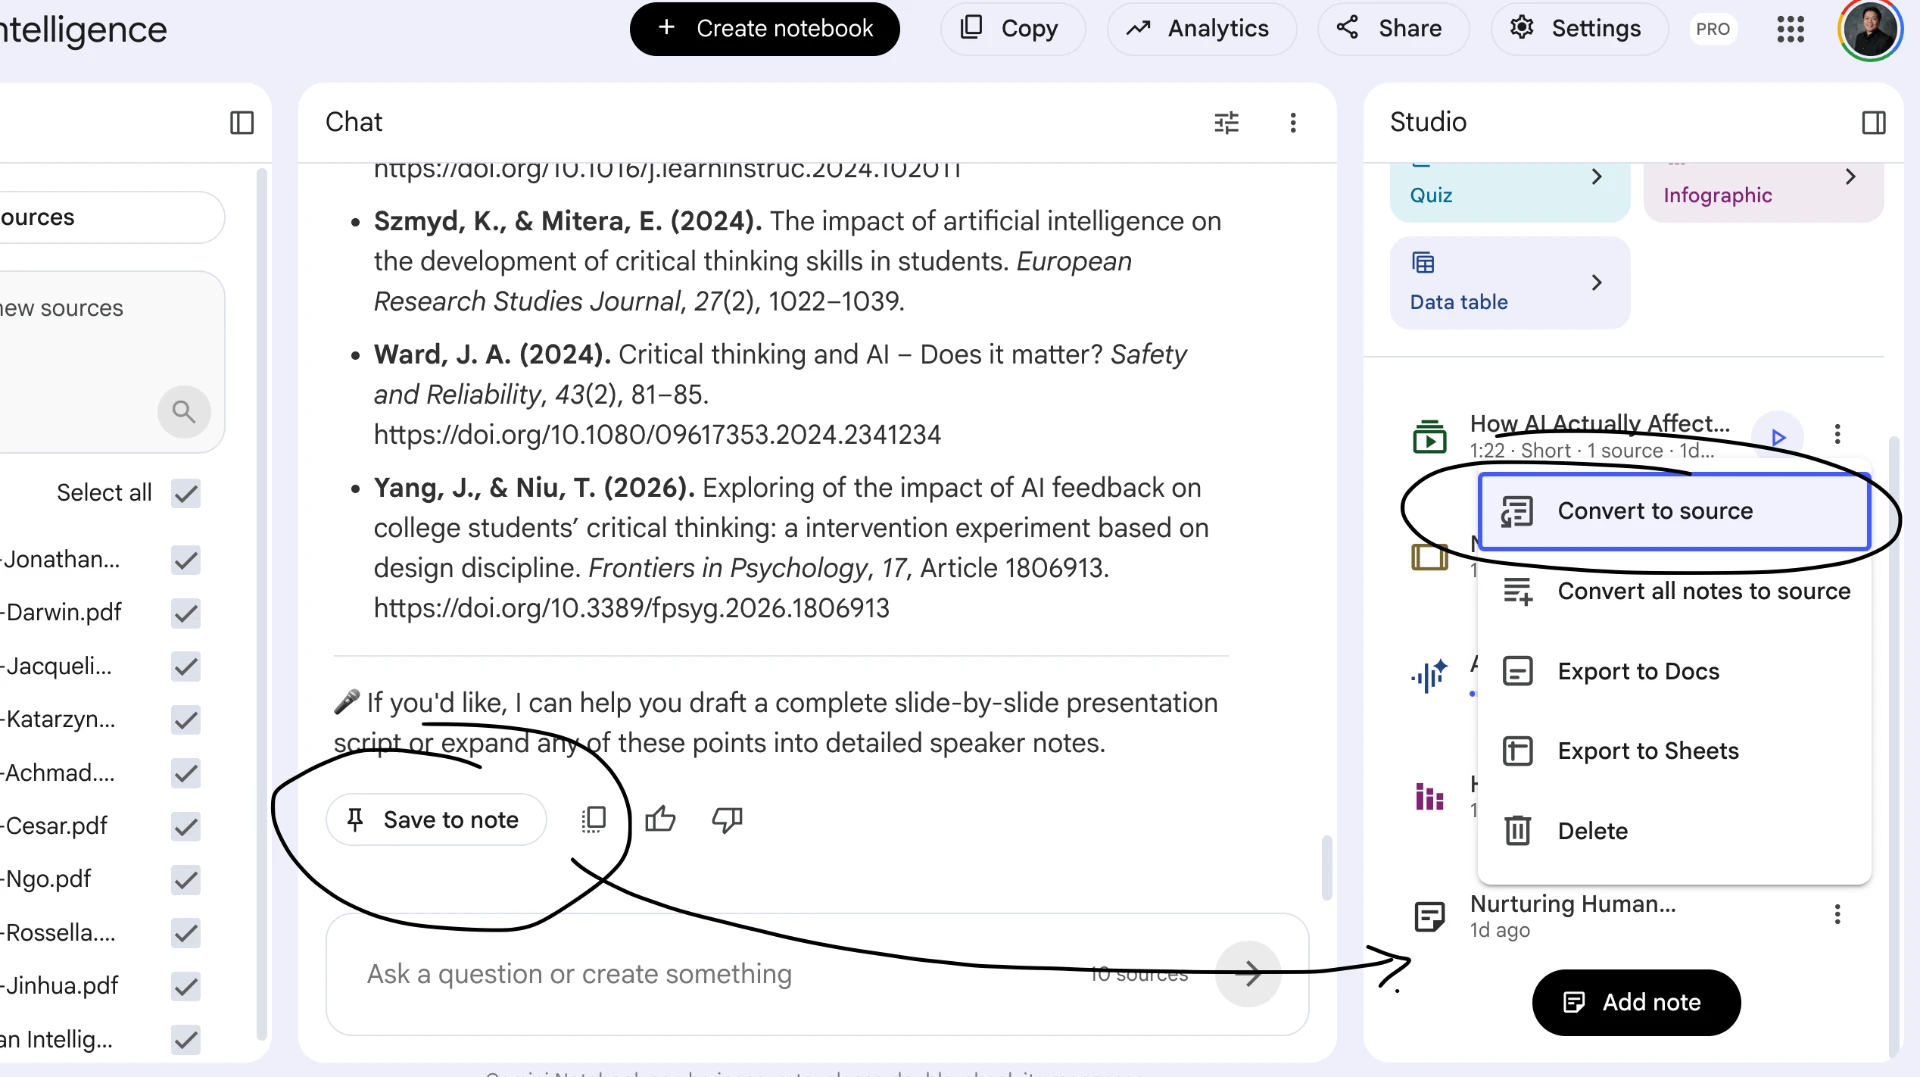Collapse the Studio panel icon
This screenshot has width=1920, height=1077.
coord(1874,123)
